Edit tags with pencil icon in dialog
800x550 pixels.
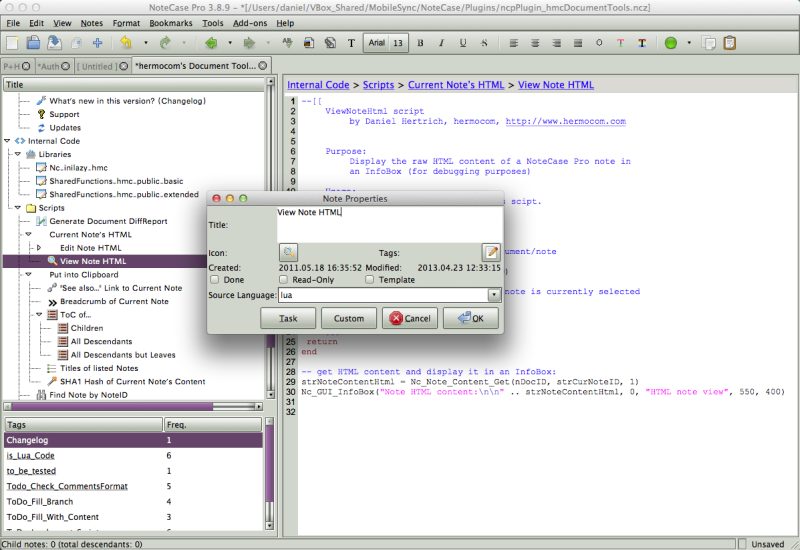491,252
